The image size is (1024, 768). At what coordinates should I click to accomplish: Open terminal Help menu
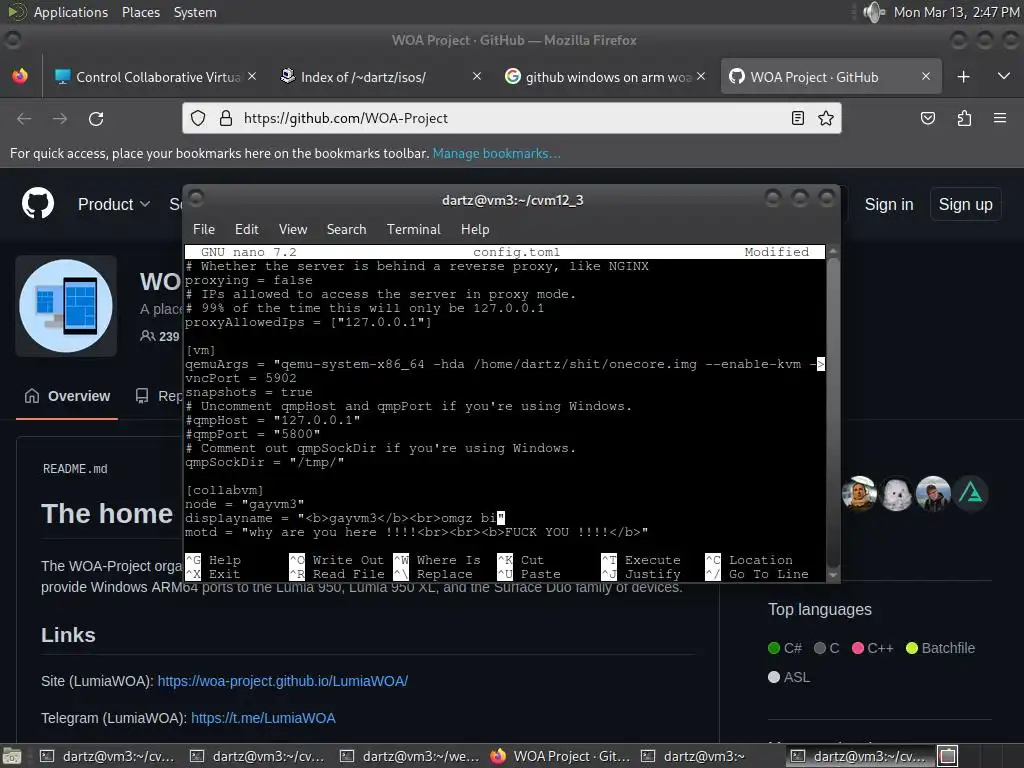point(475,229)
